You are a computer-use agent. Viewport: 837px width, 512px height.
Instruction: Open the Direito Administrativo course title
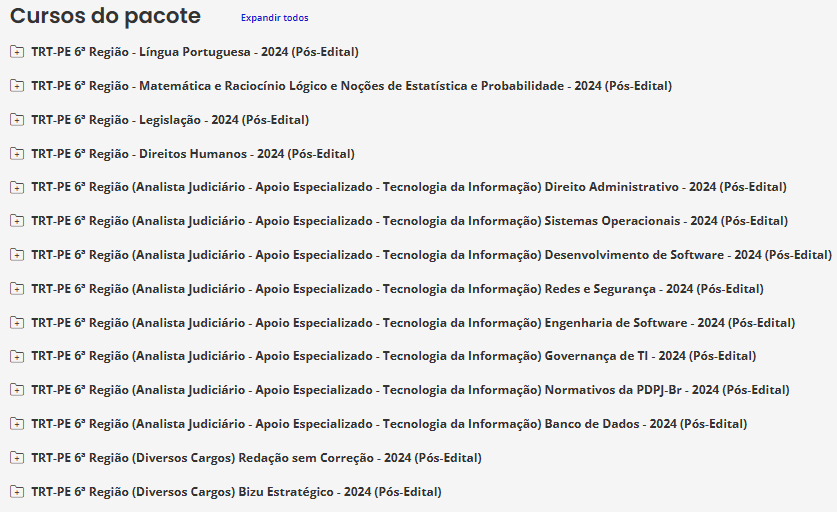click(409, 187)
